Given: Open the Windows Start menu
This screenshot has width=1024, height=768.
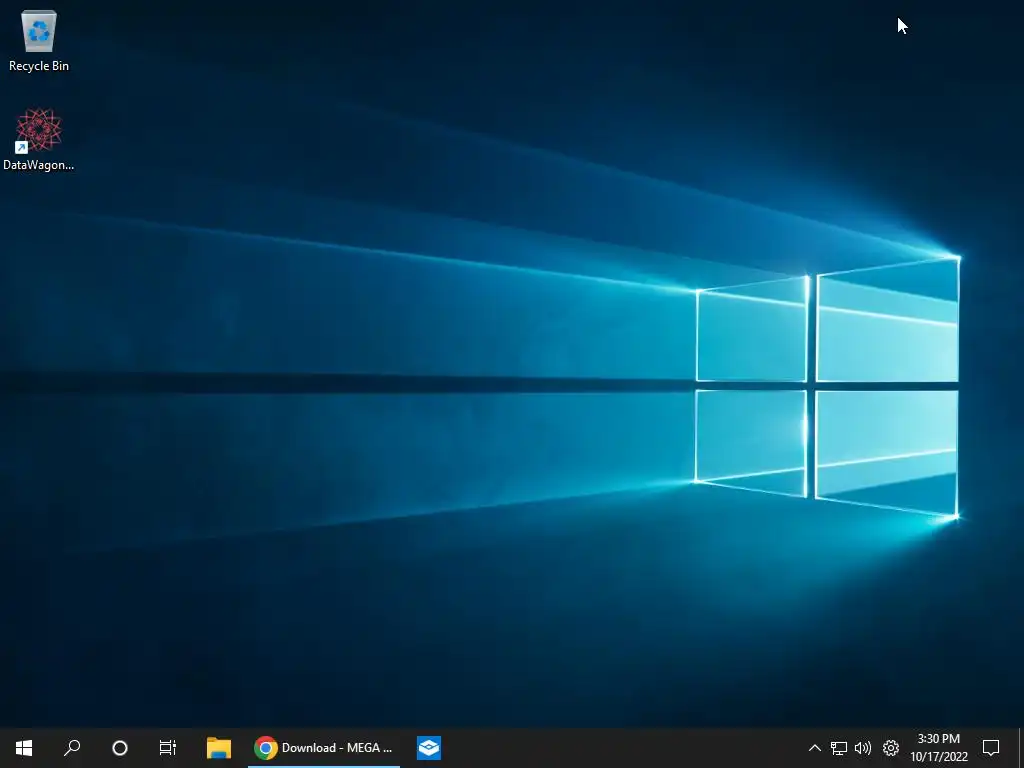Looking at the screenshot, I should pyautogui.click(x=24, y=748).
